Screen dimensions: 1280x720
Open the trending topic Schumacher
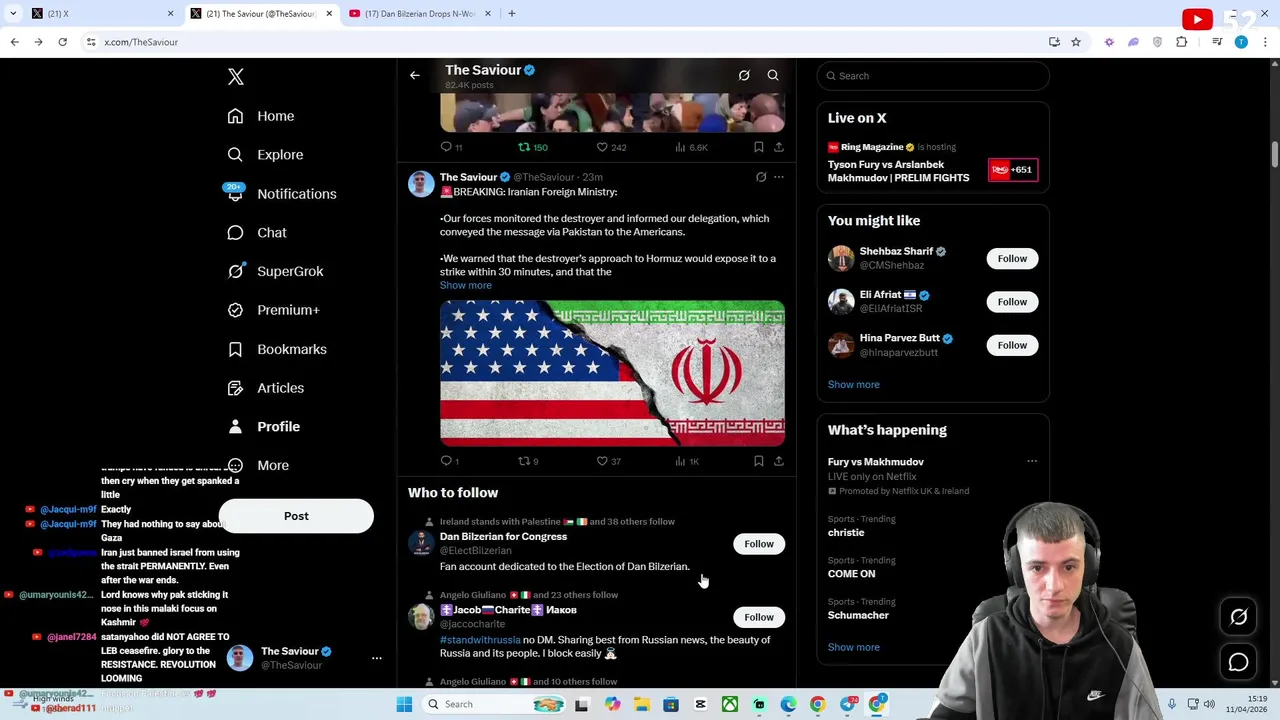858,615
